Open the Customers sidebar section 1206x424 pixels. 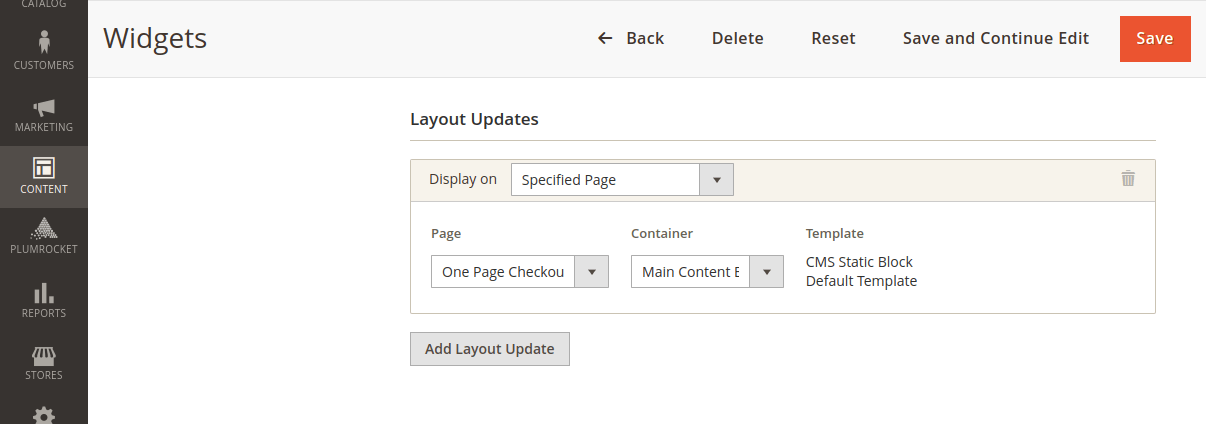point(44,51)
